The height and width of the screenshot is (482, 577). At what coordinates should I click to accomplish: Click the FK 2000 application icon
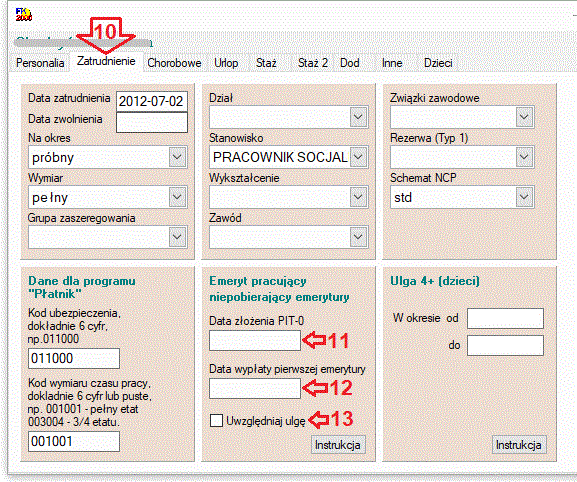point(24,14)
